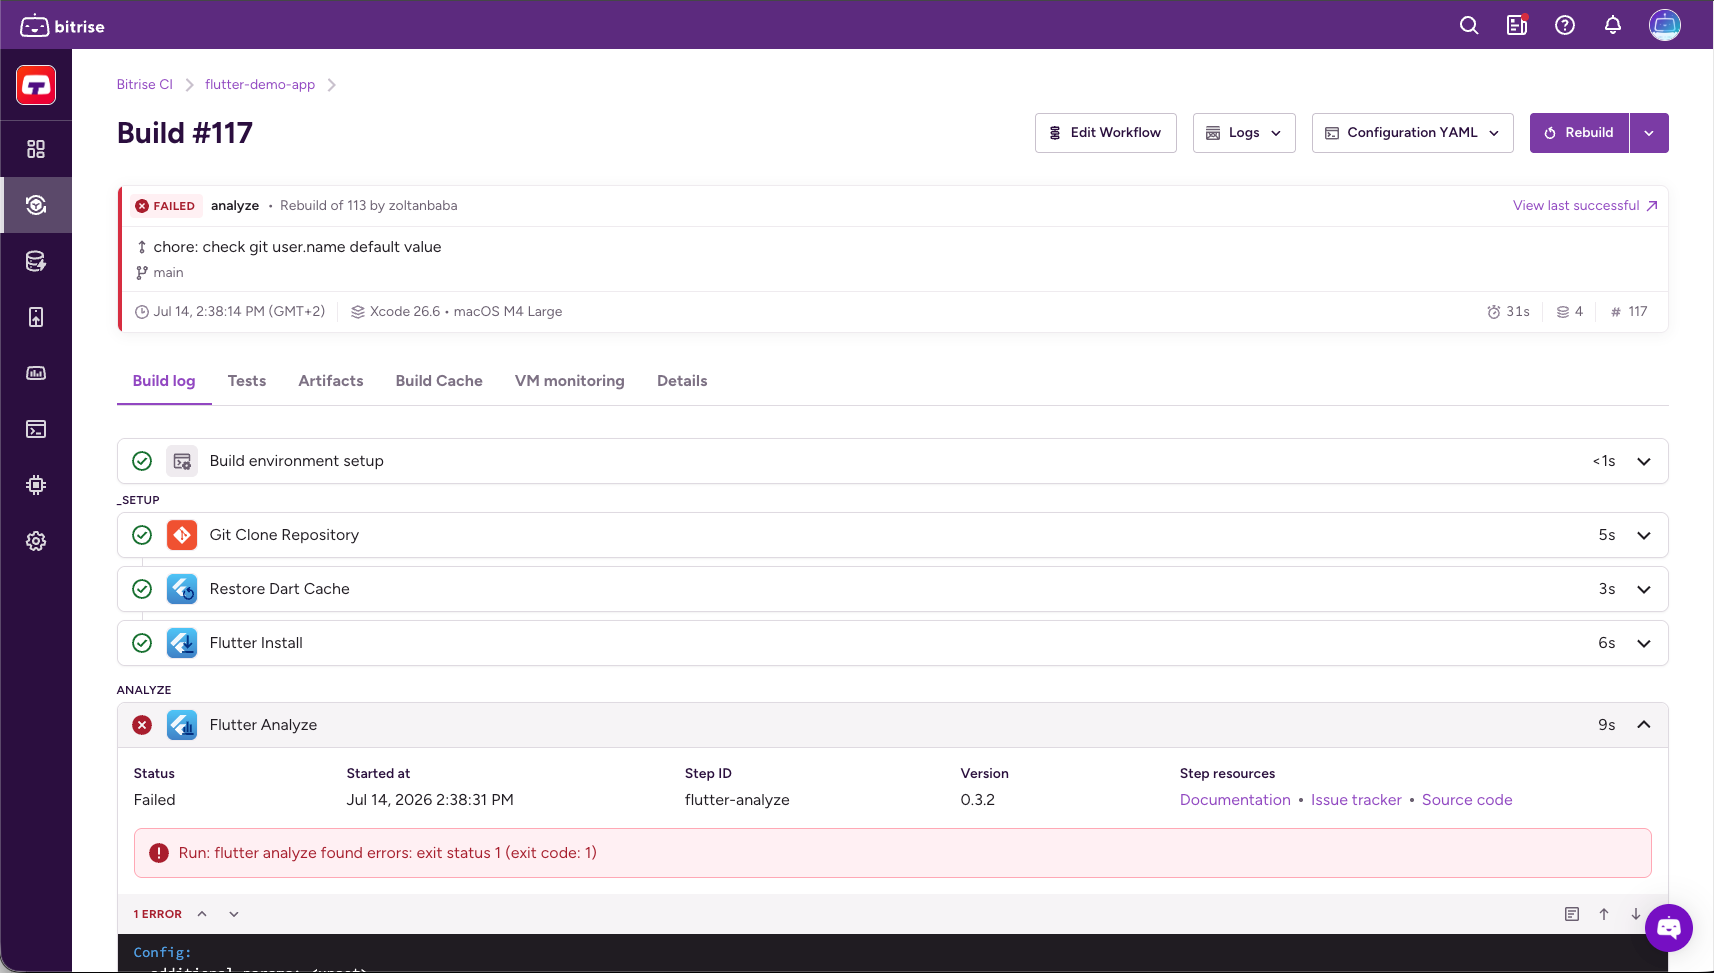Viewport: 1714px width, 973px height.
Task: Click the Restore Dart Cache step icon
Action: (182, 589)
